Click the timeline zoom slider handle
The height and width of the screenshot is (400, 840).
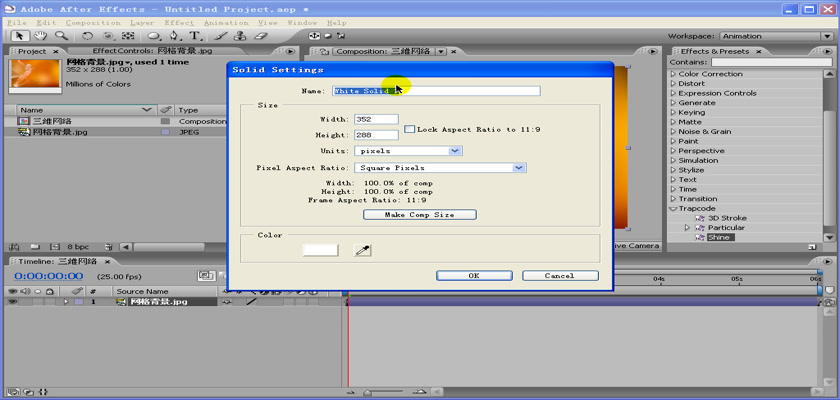pos(368,393)
